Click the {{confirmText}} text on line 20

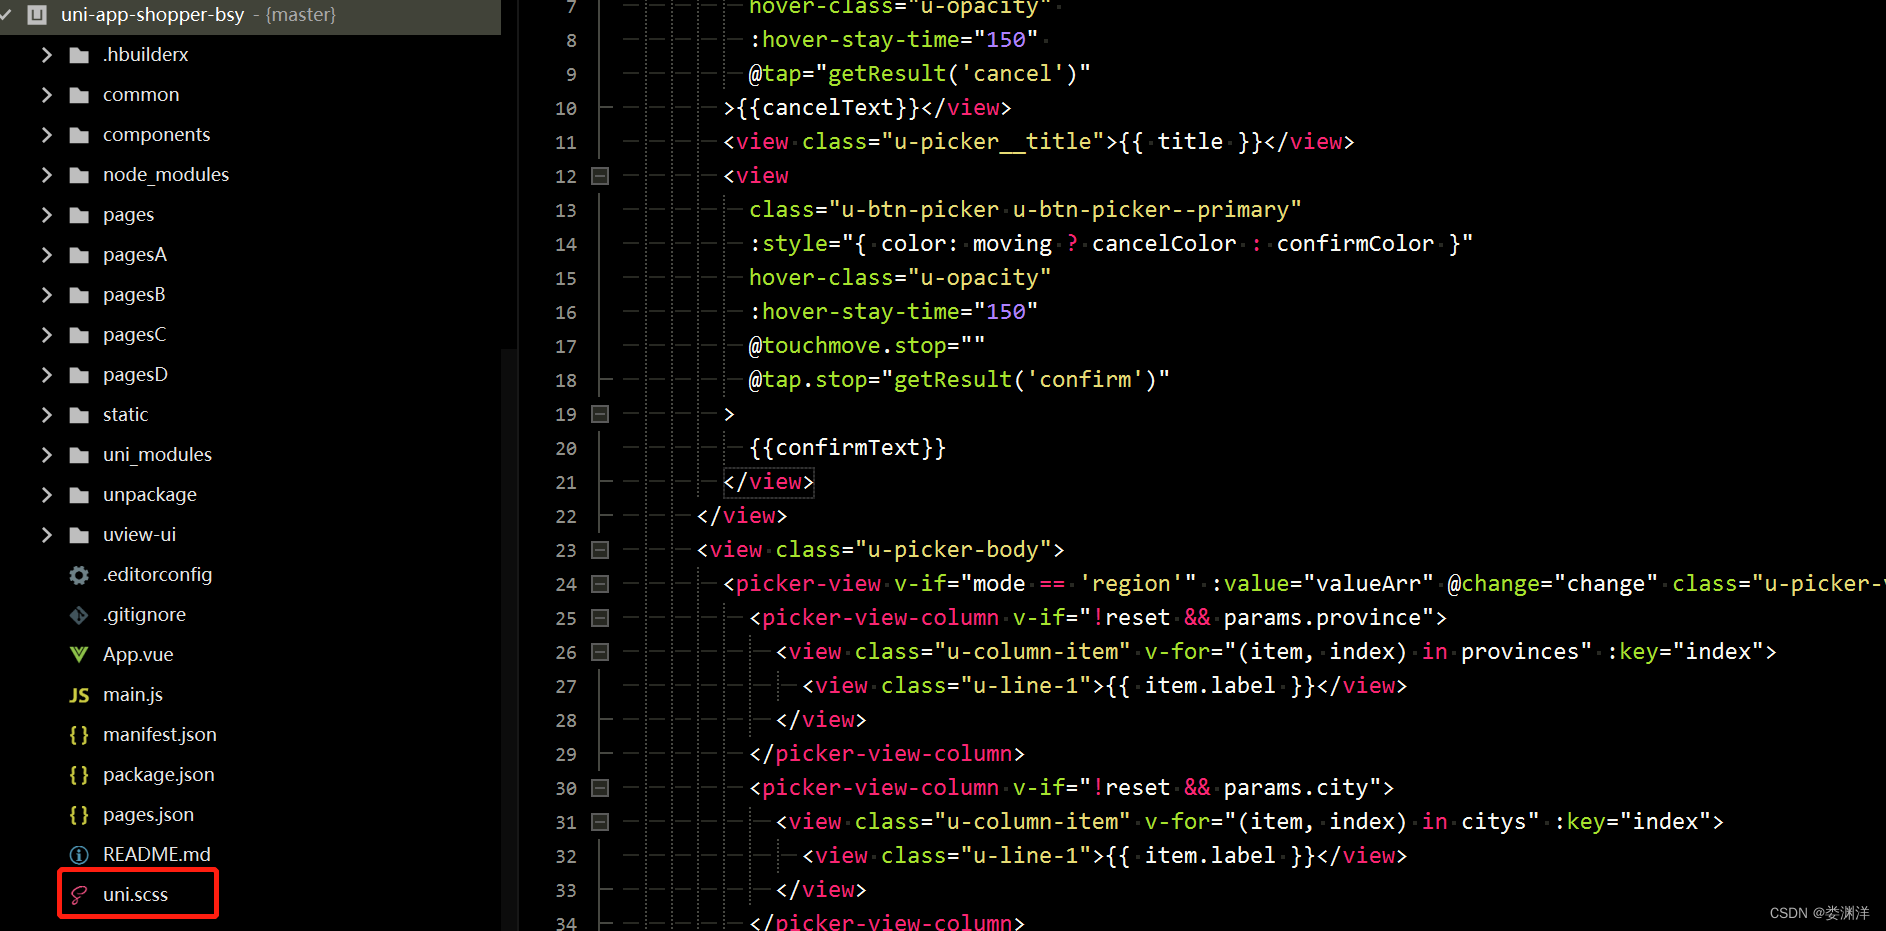(848, 448)
